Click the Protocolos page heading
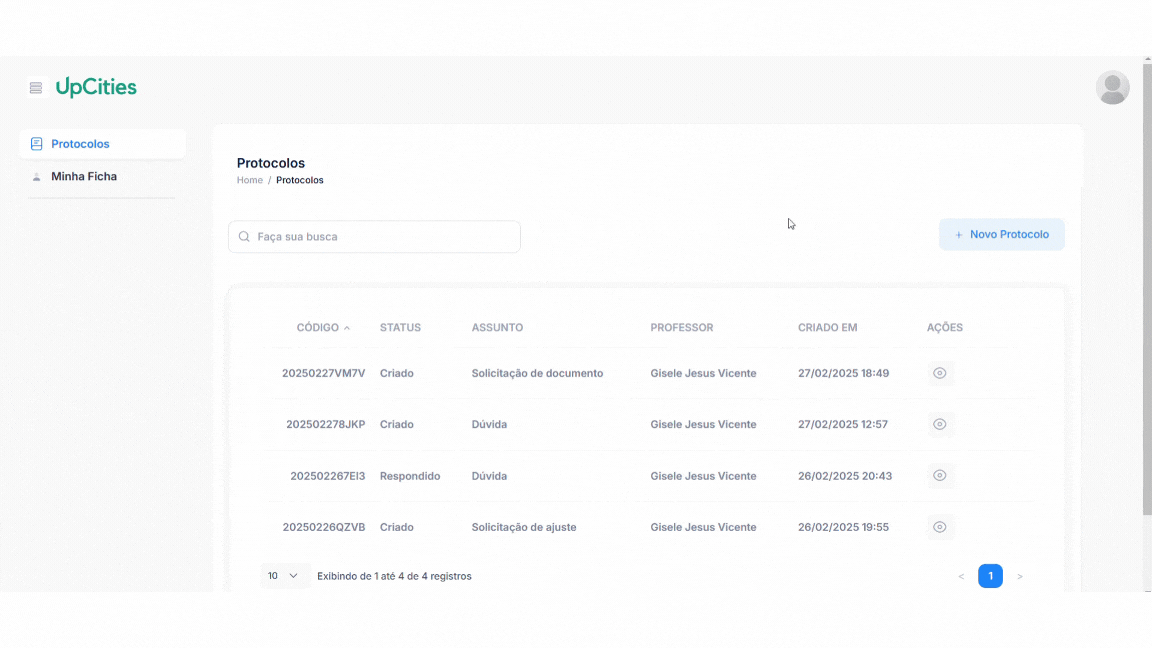 click(x=270, y=163)
